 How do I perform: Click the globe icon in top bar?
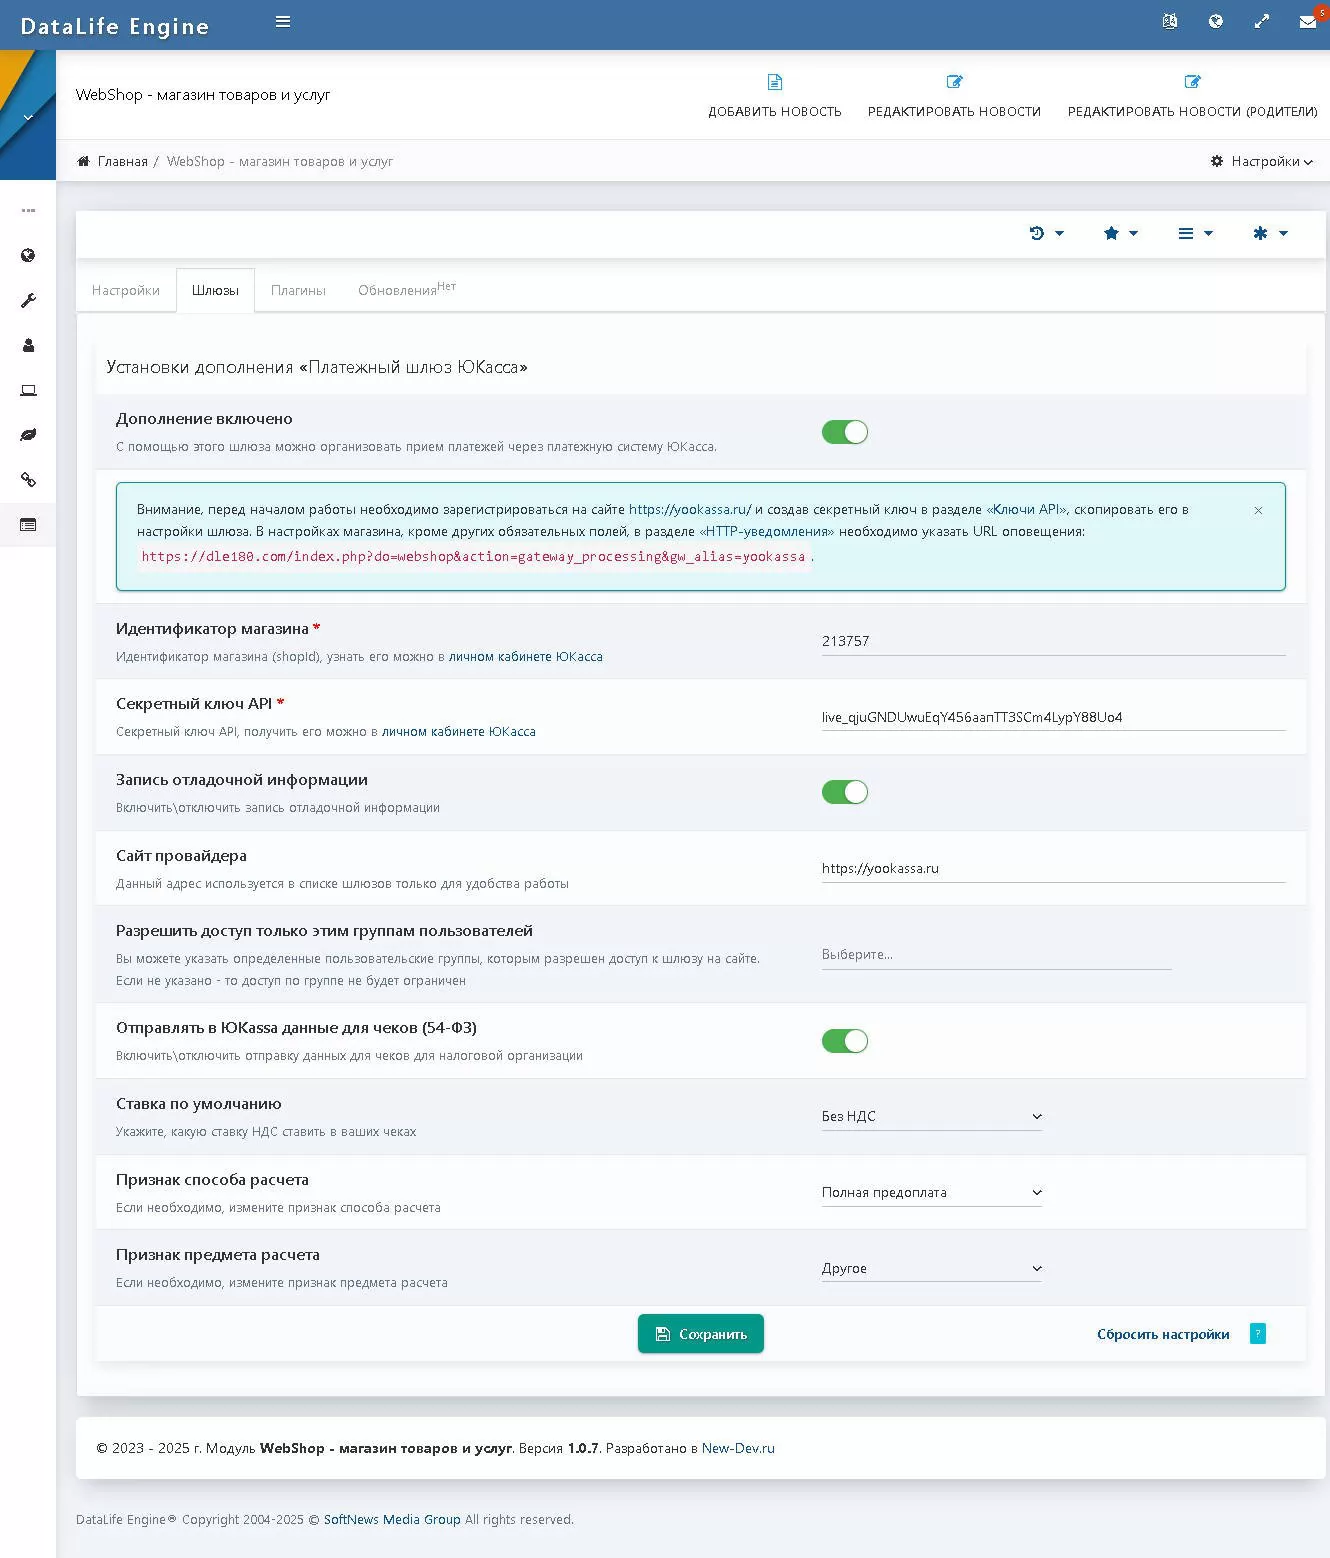tap(1216, 21)
